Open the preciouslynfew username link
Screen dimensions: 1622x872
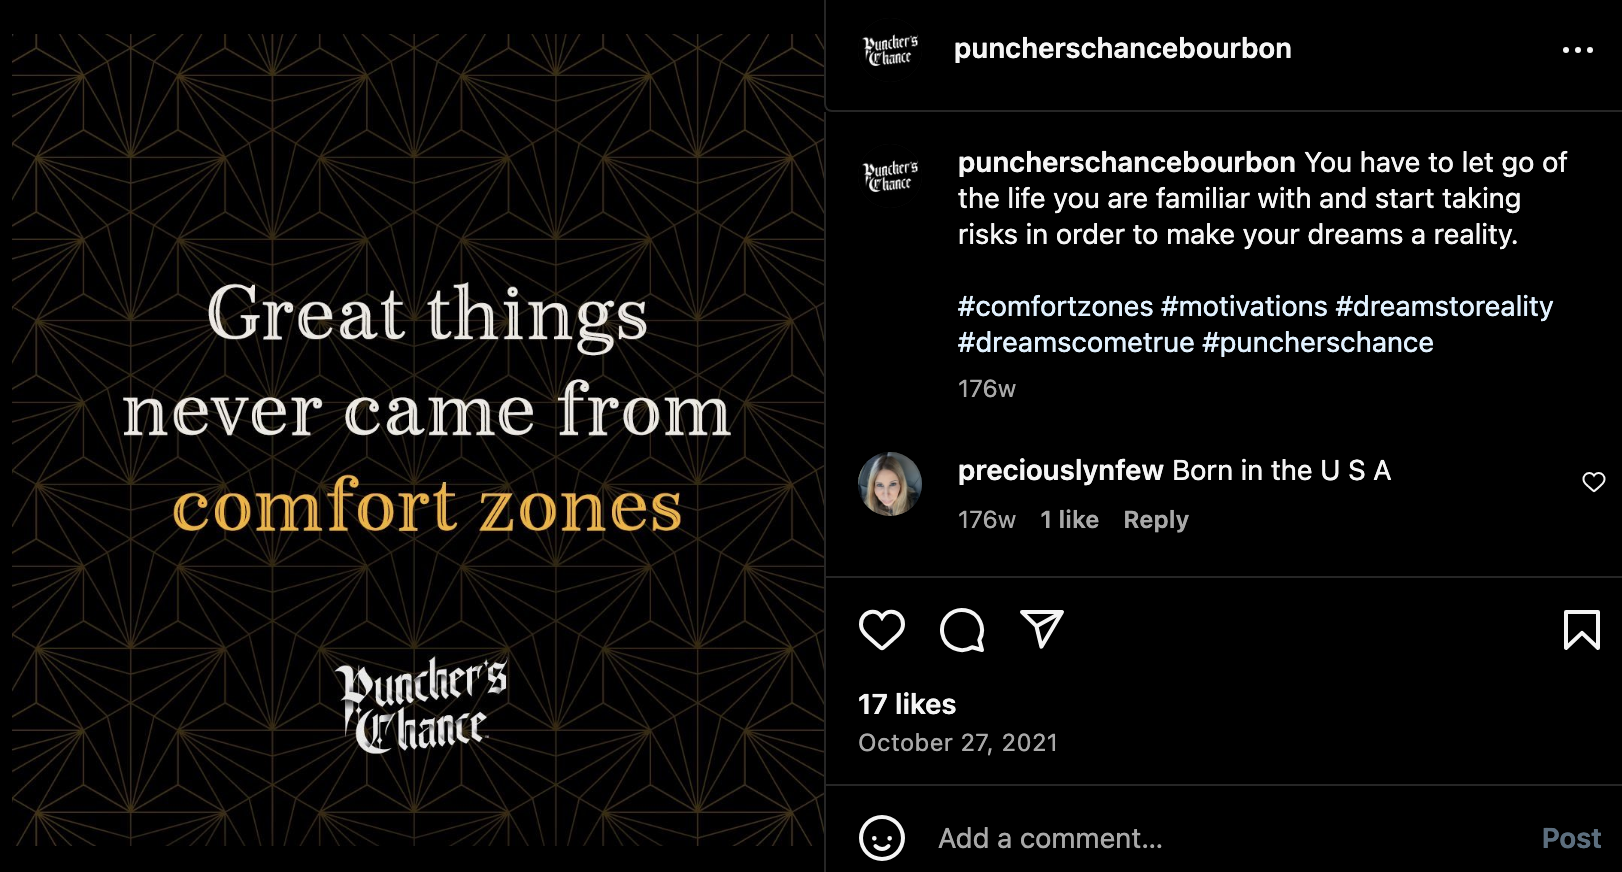point(1060,470)
